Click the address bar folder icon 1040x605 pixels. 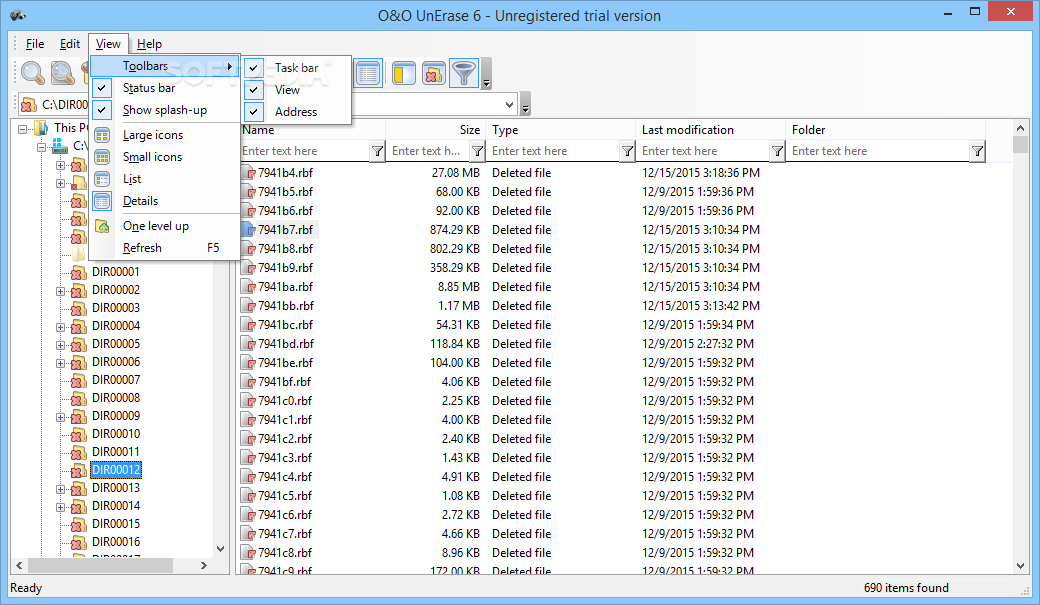pos(29,105)
